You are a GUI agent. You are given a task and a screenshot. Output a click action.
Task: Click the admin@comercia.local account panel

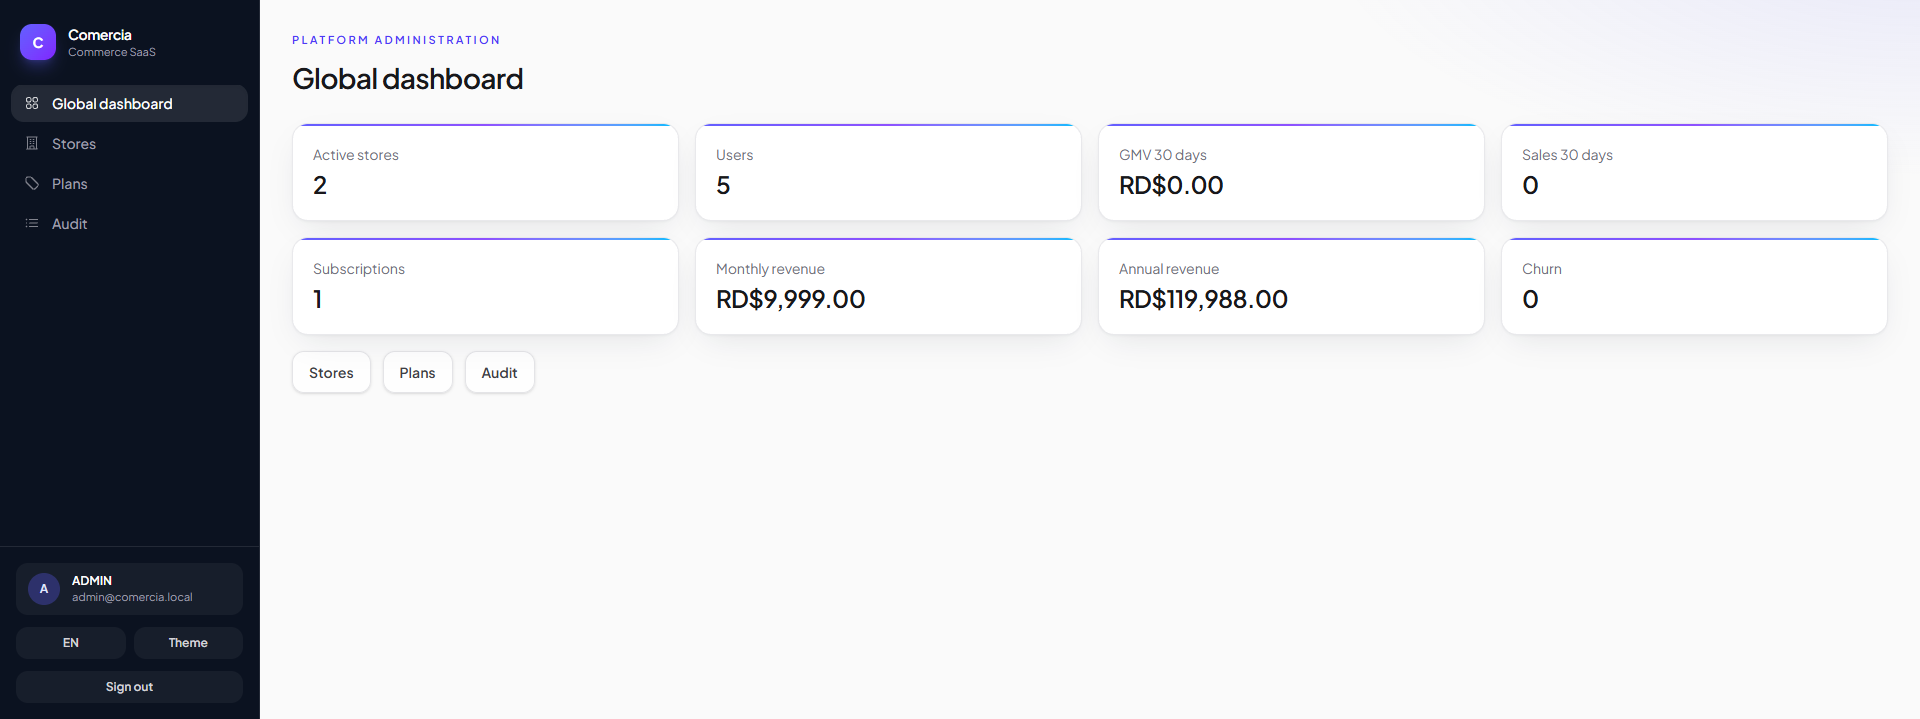[x=129, y=589]
